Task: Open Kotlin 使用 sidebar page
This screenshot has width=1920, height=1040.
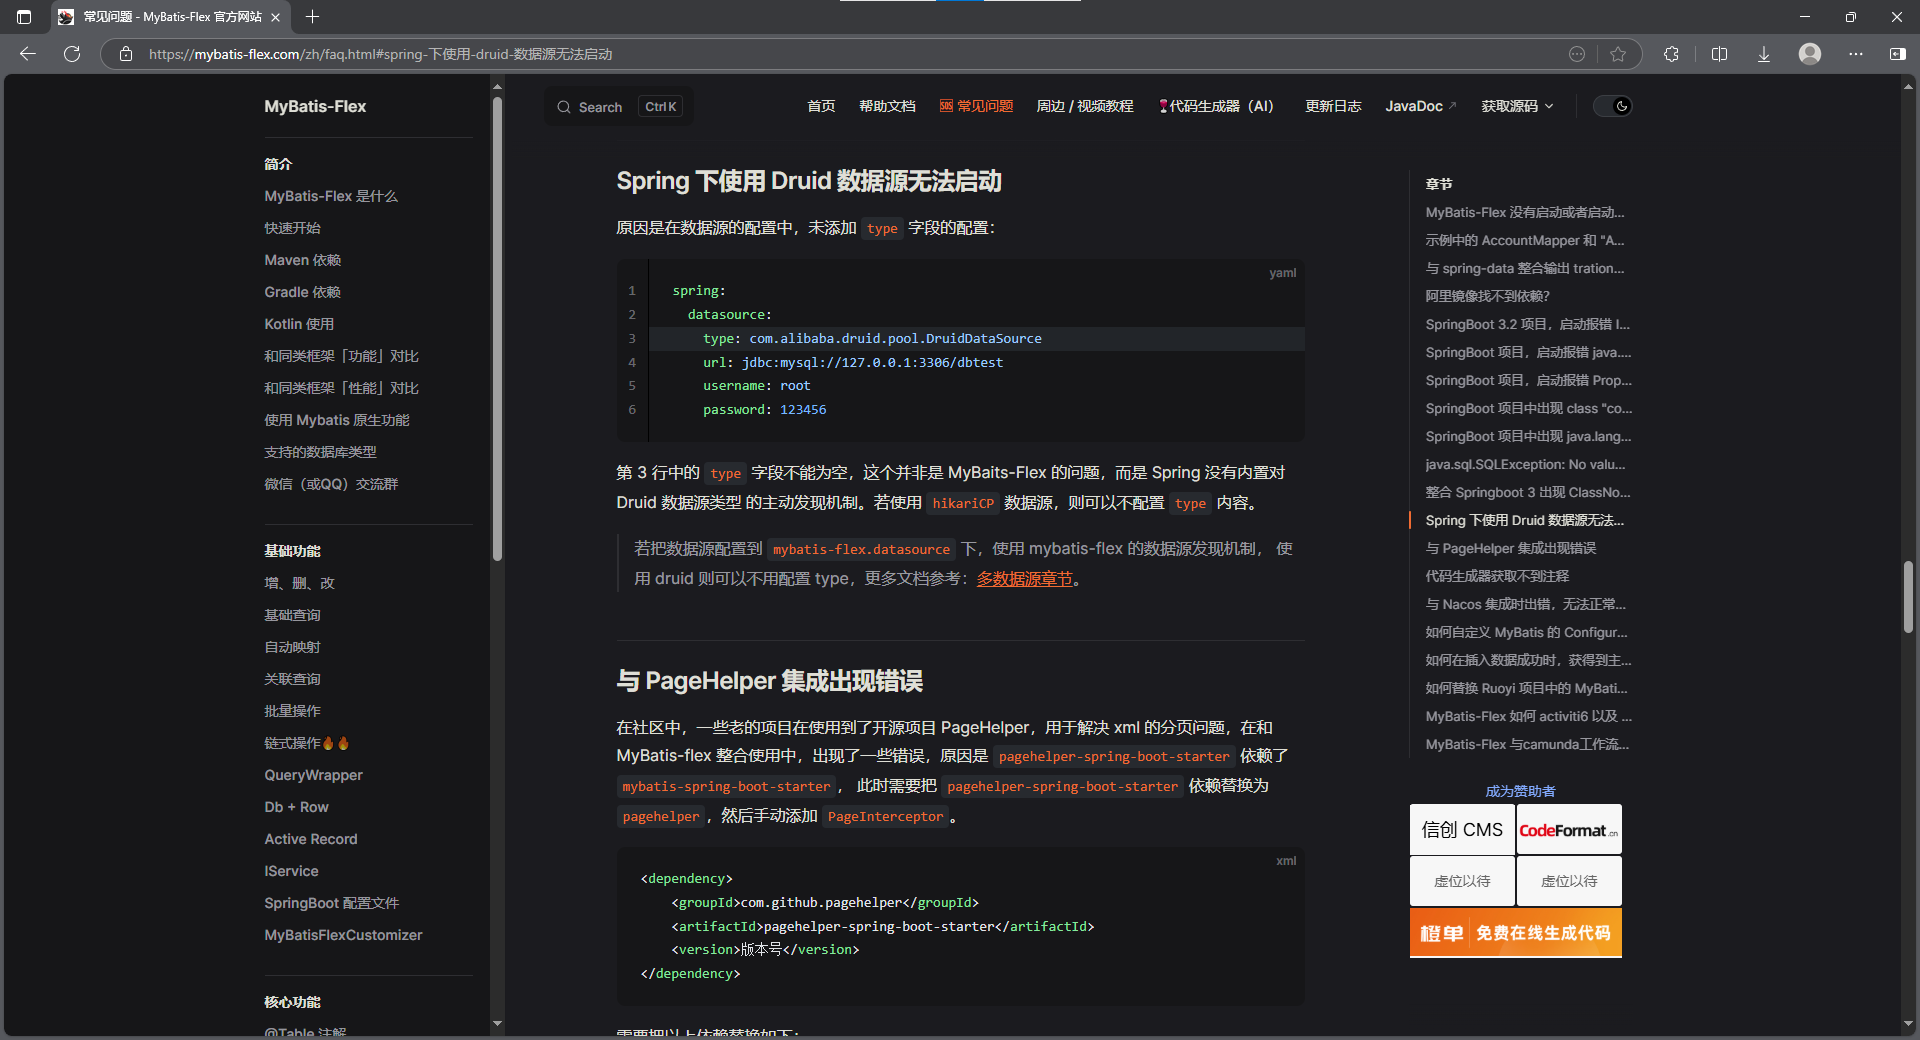Action: [299, 324]
